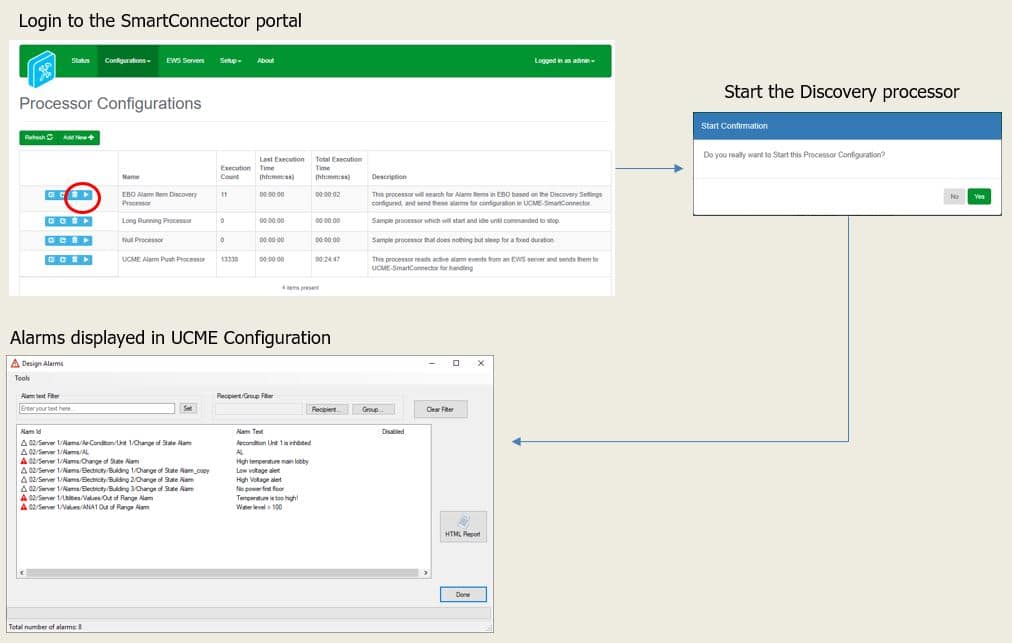The image size is (1012, 643).
Task: Copy the Long Running Processor configuration
Action: (63, 221)
